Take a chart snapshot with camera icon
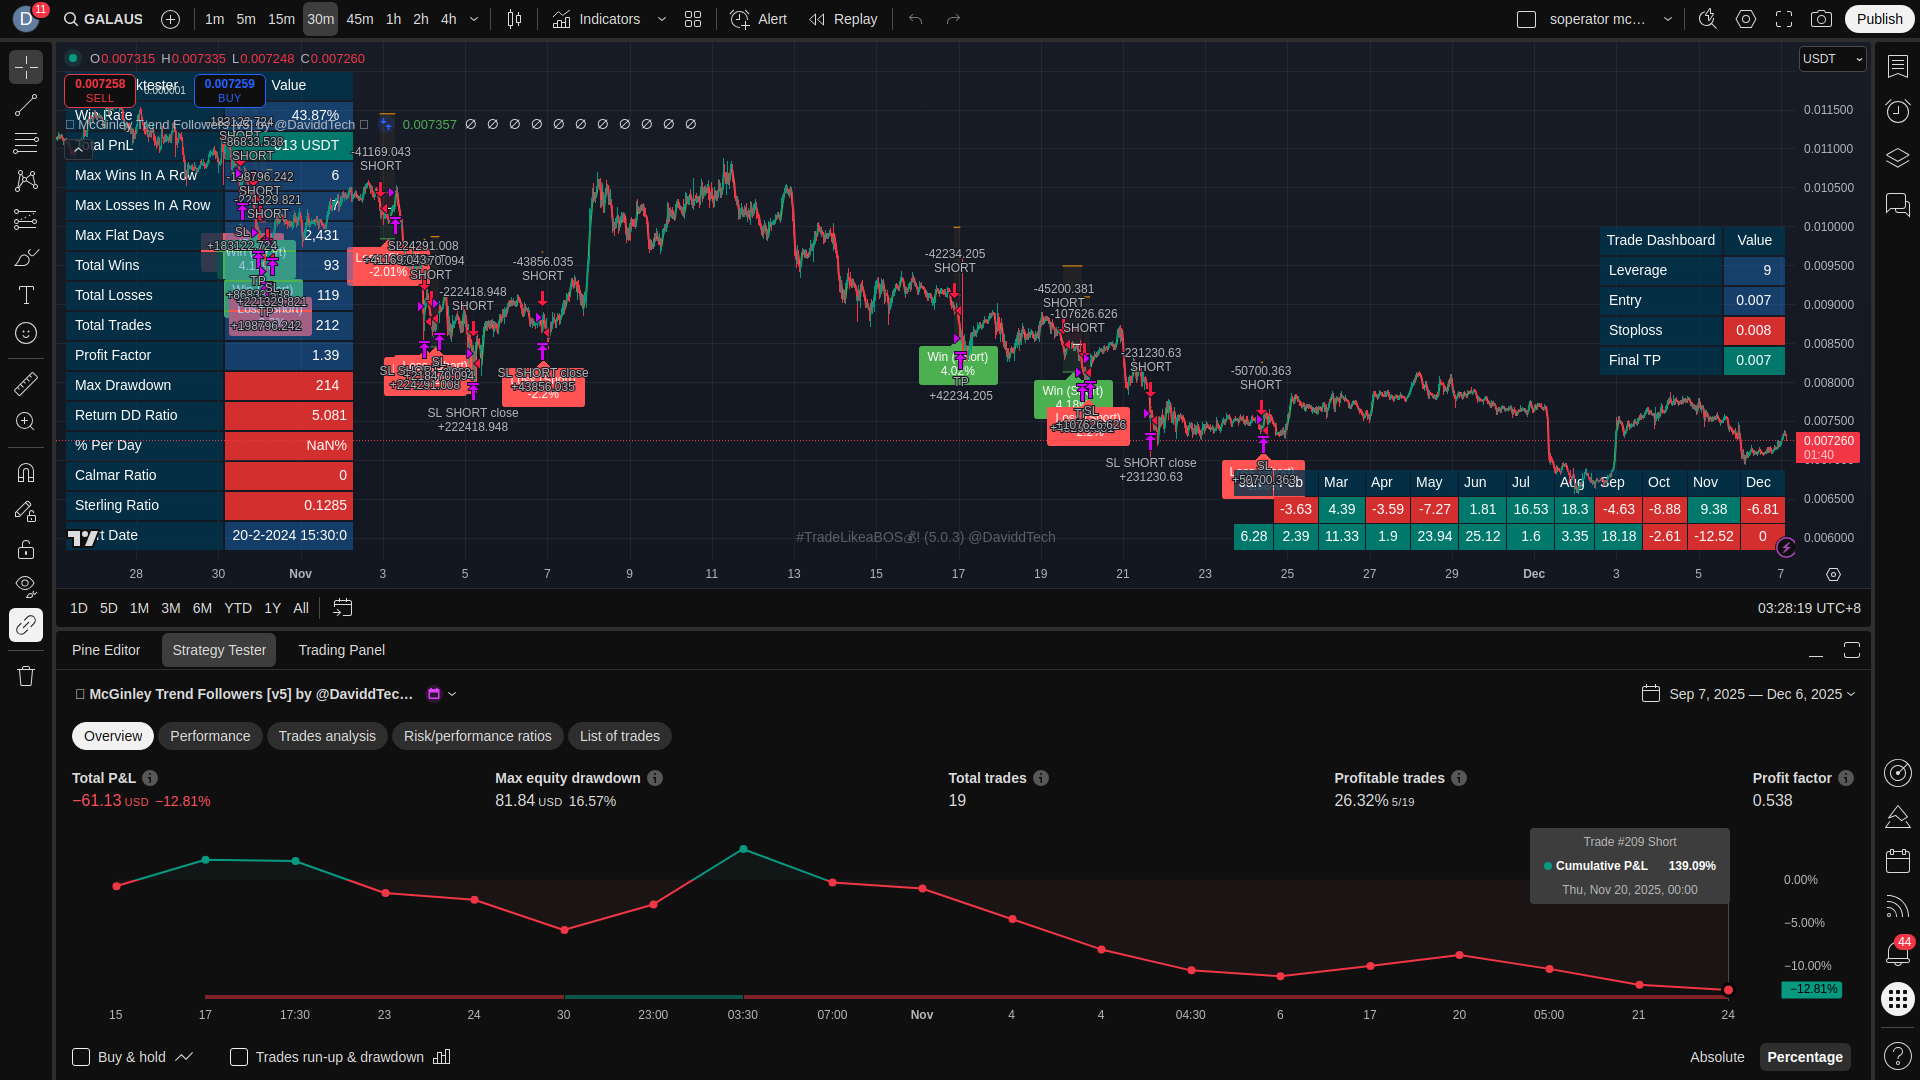 (x=1821, y=19)
